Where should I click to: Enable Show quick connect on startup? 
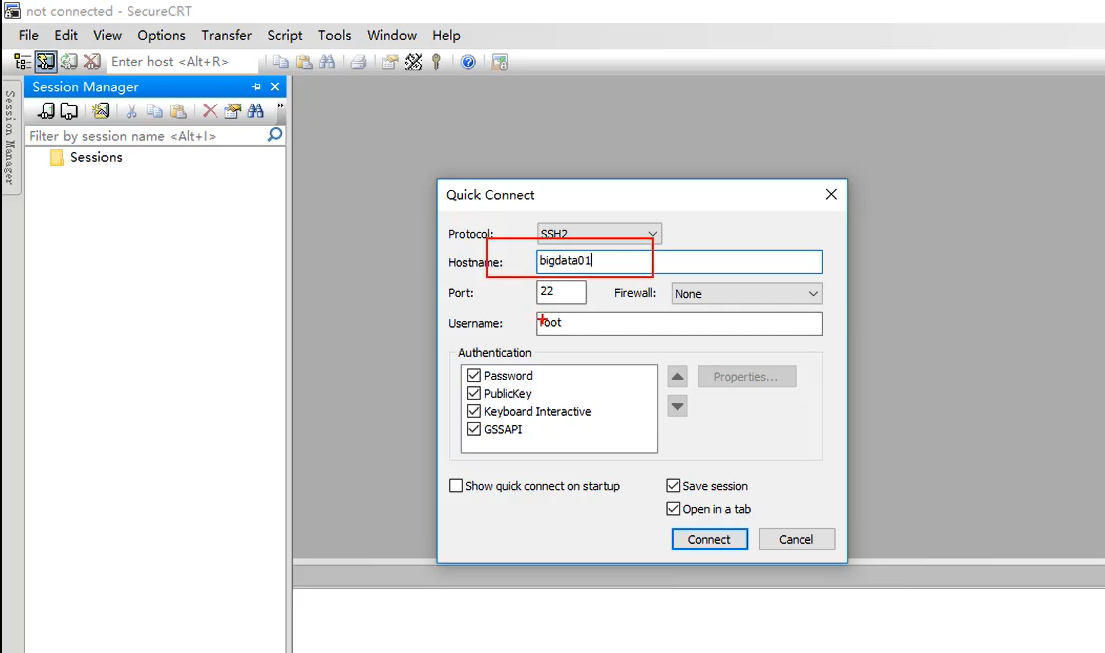coord(455,485)
